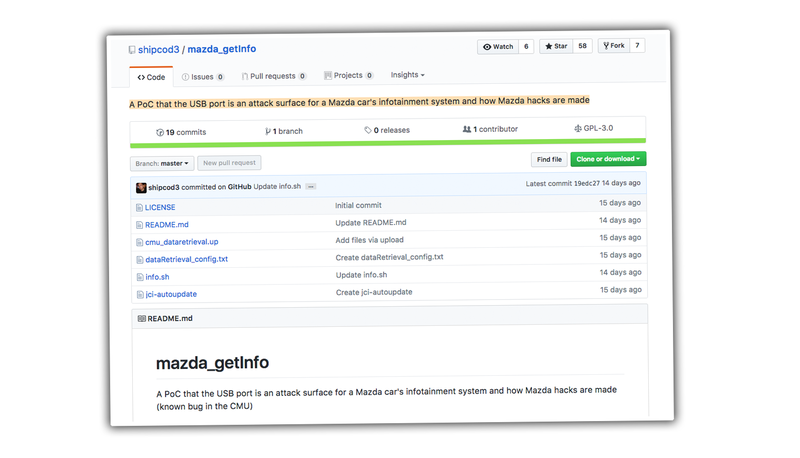This screenshot has height=458, width=800.
Task: Open the Create jci-autoupdate commit
Action: click(x=374, y=292)
